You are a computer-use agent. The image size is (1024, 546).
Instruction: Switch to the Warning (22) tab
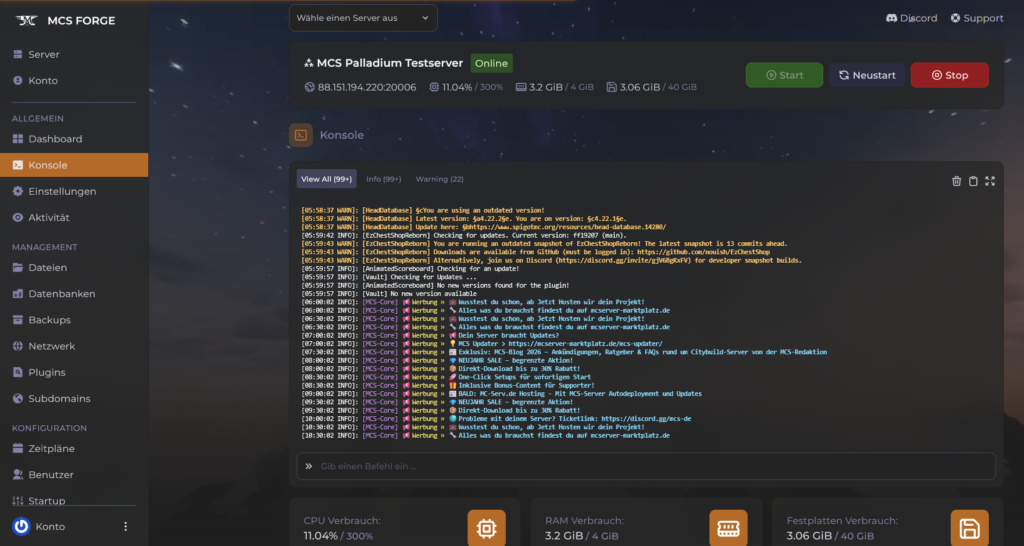coord(439,179)
